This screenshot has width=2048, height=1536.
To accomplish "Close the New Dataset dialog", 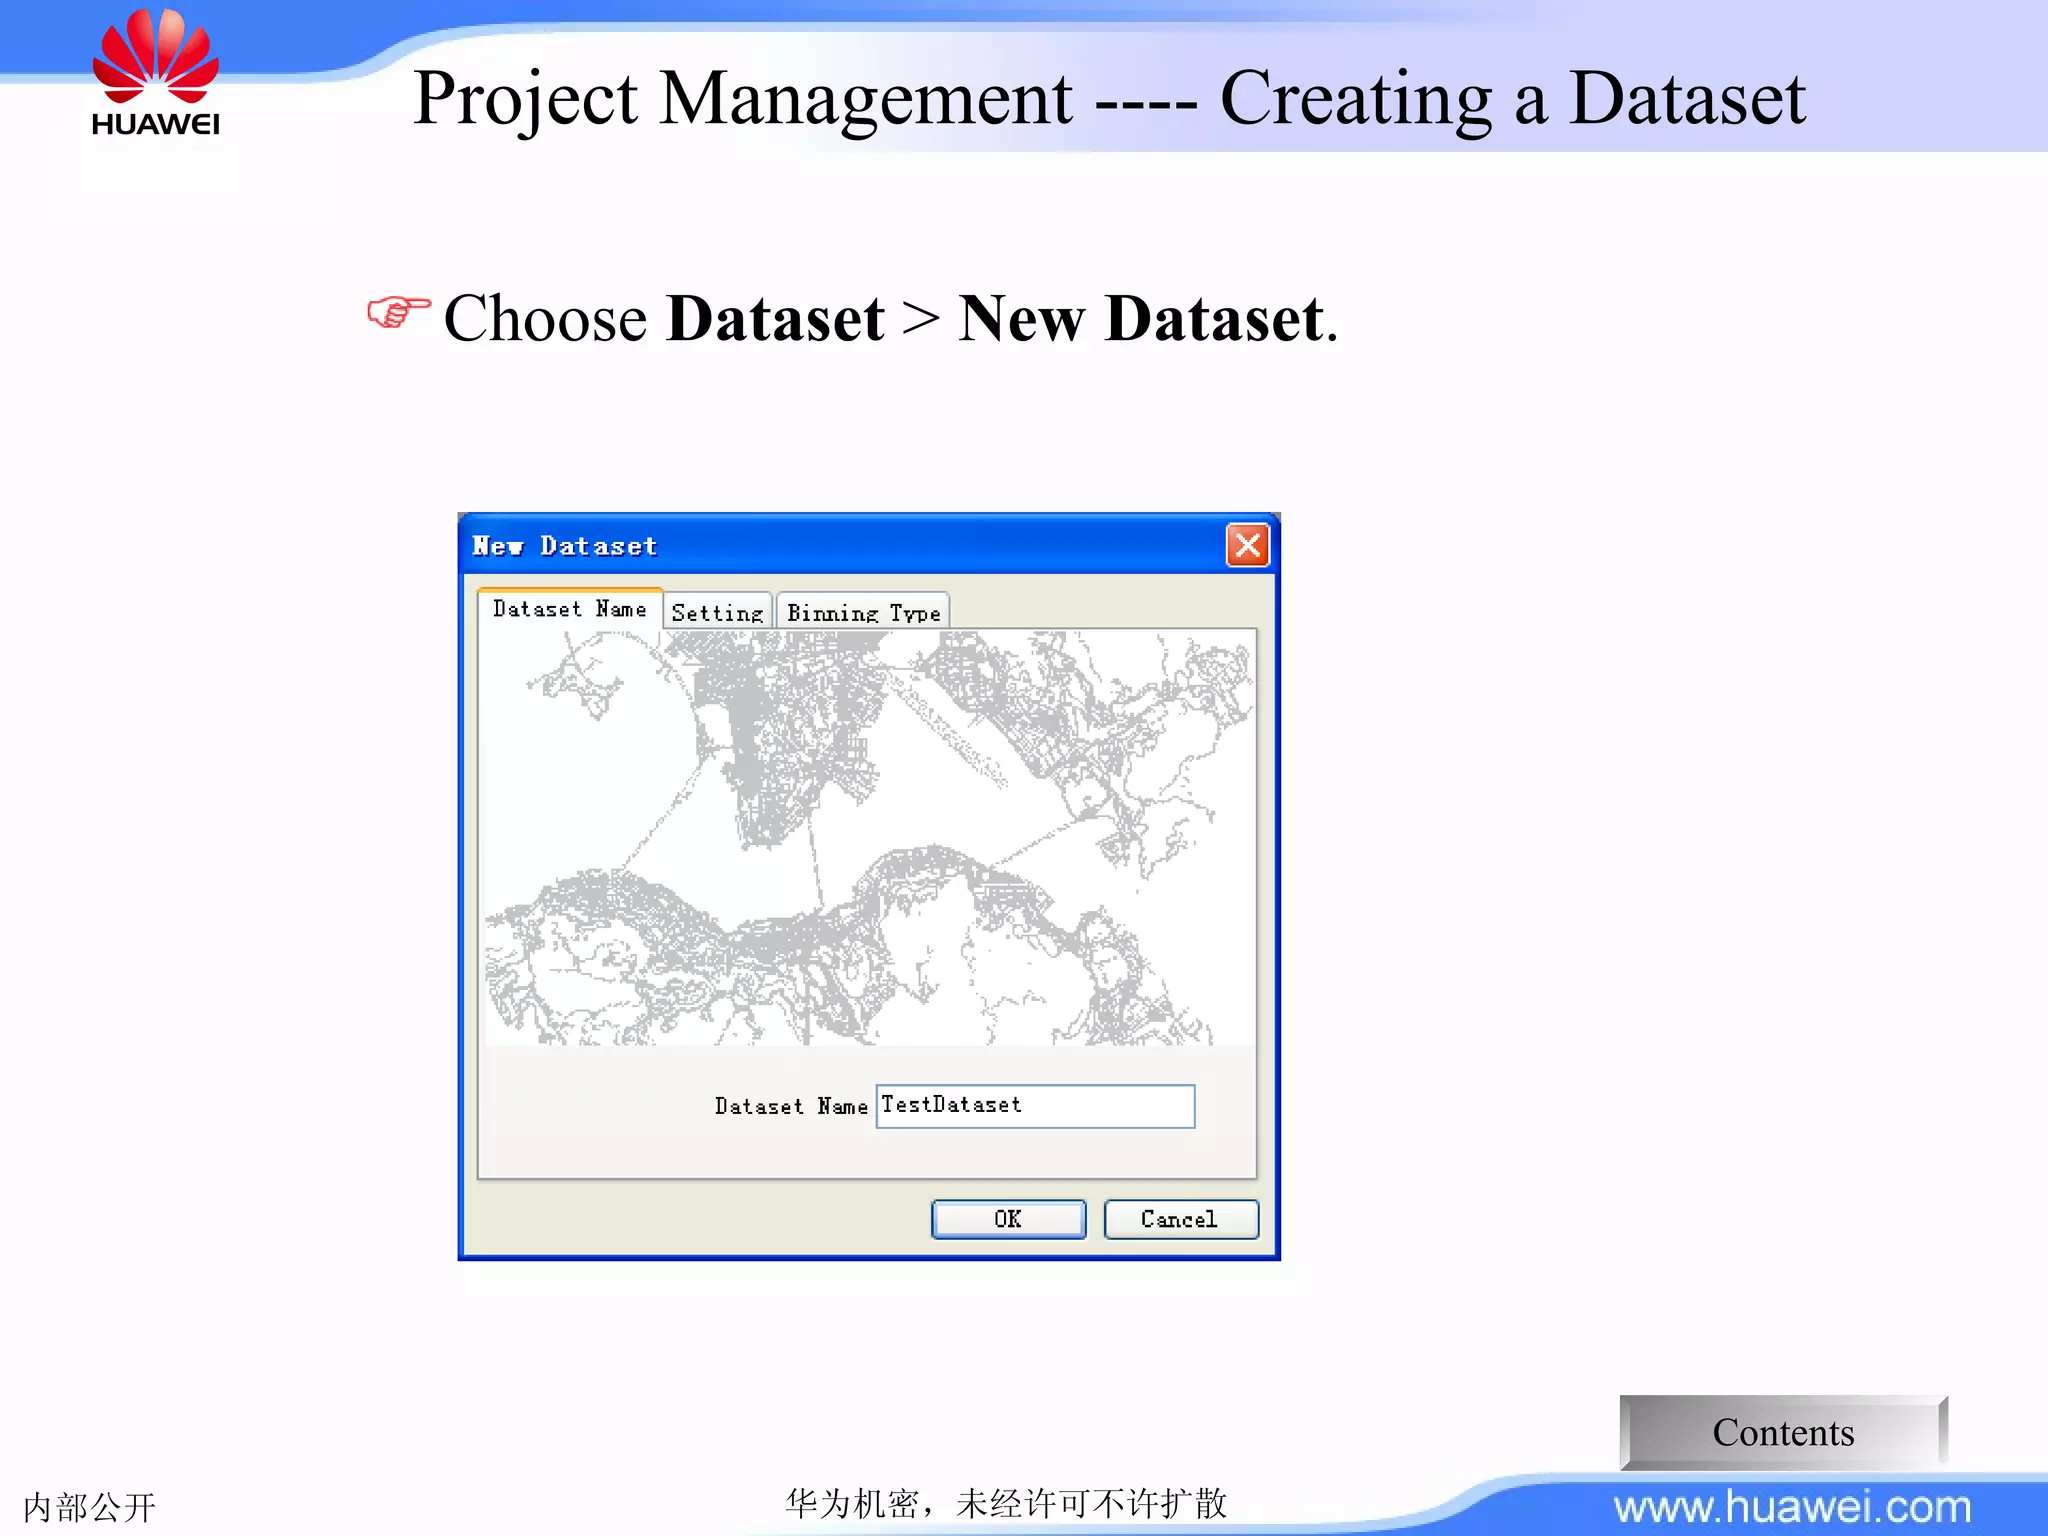I will 1247,545.
